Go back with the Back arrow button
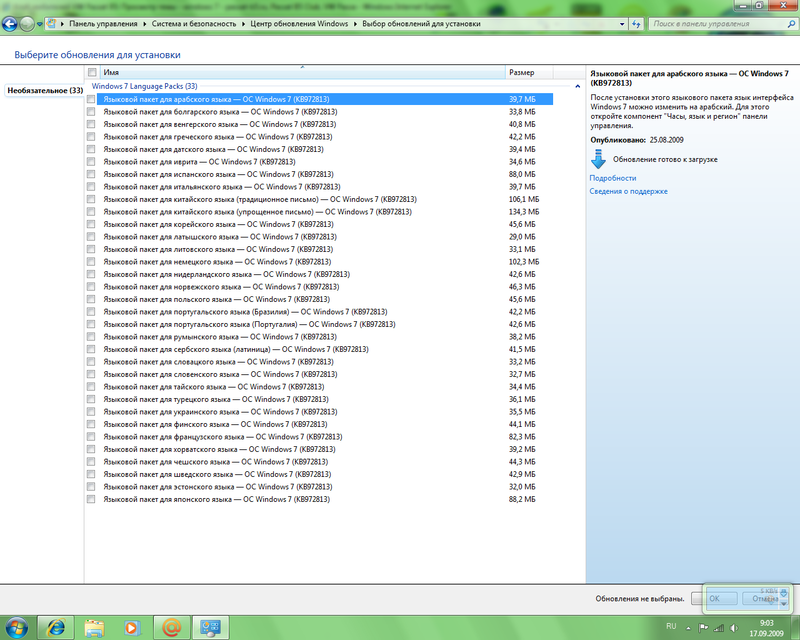 point(10,23)
